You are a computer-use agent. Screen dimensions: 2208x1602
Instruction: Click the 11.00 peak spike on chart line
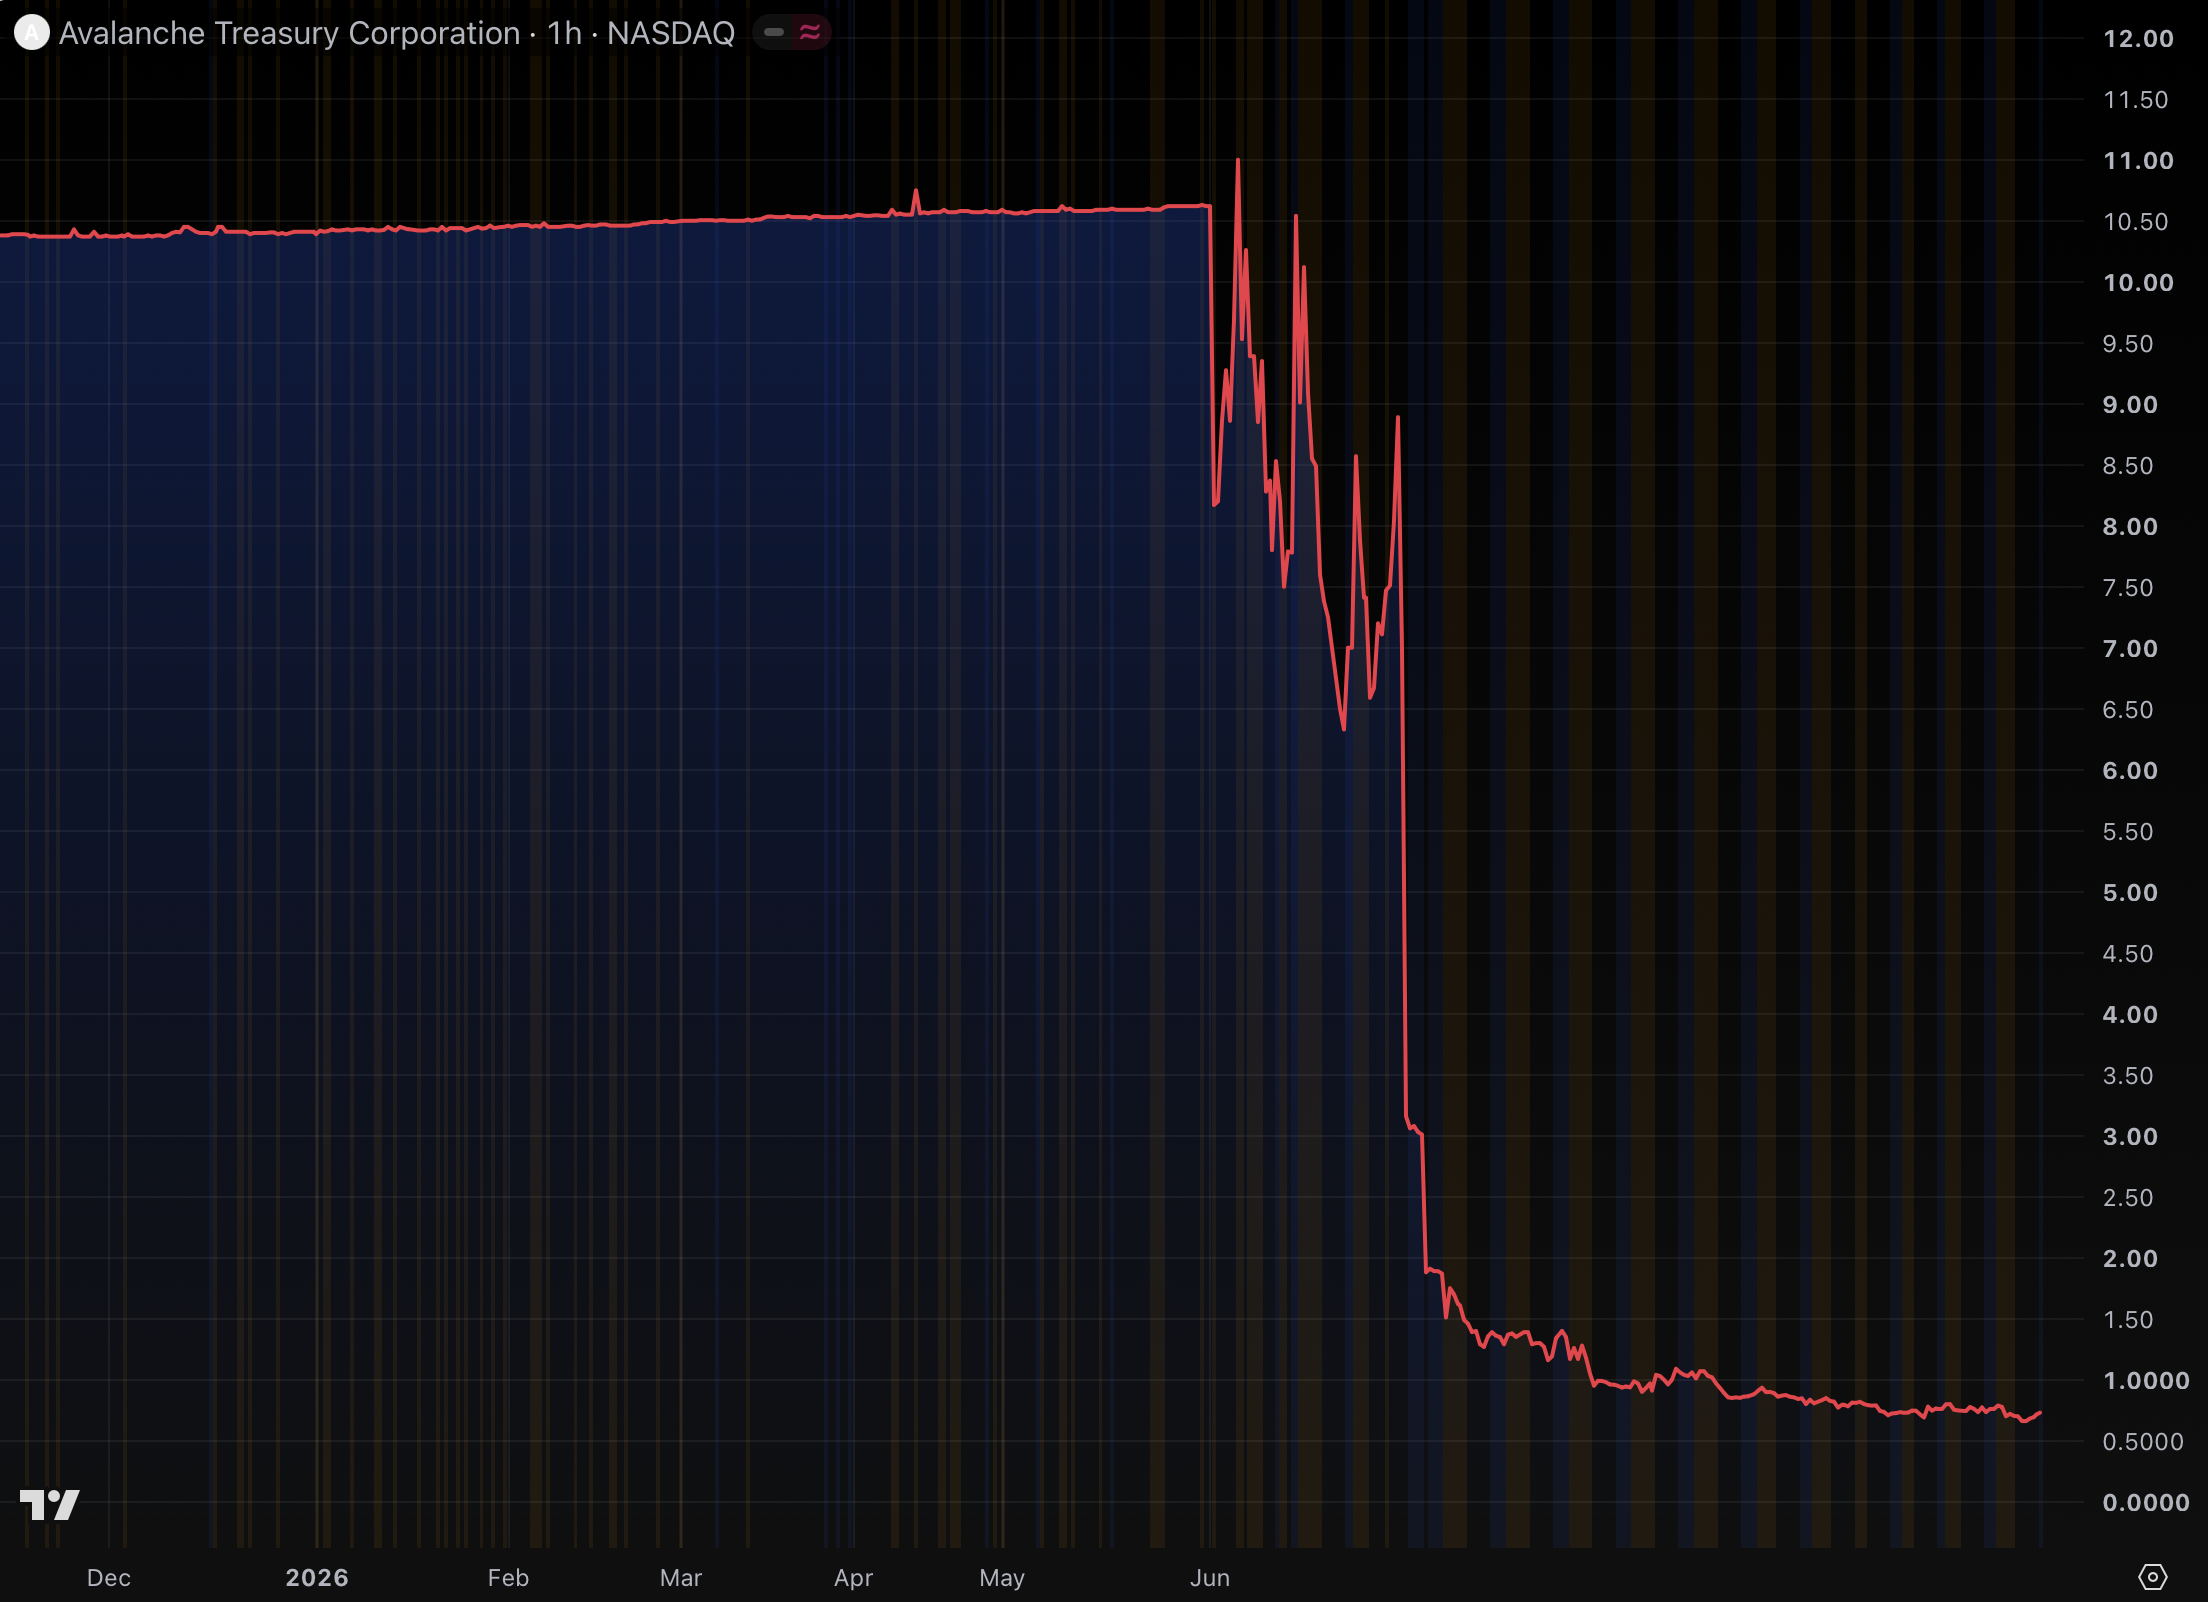click(1238, 161)
